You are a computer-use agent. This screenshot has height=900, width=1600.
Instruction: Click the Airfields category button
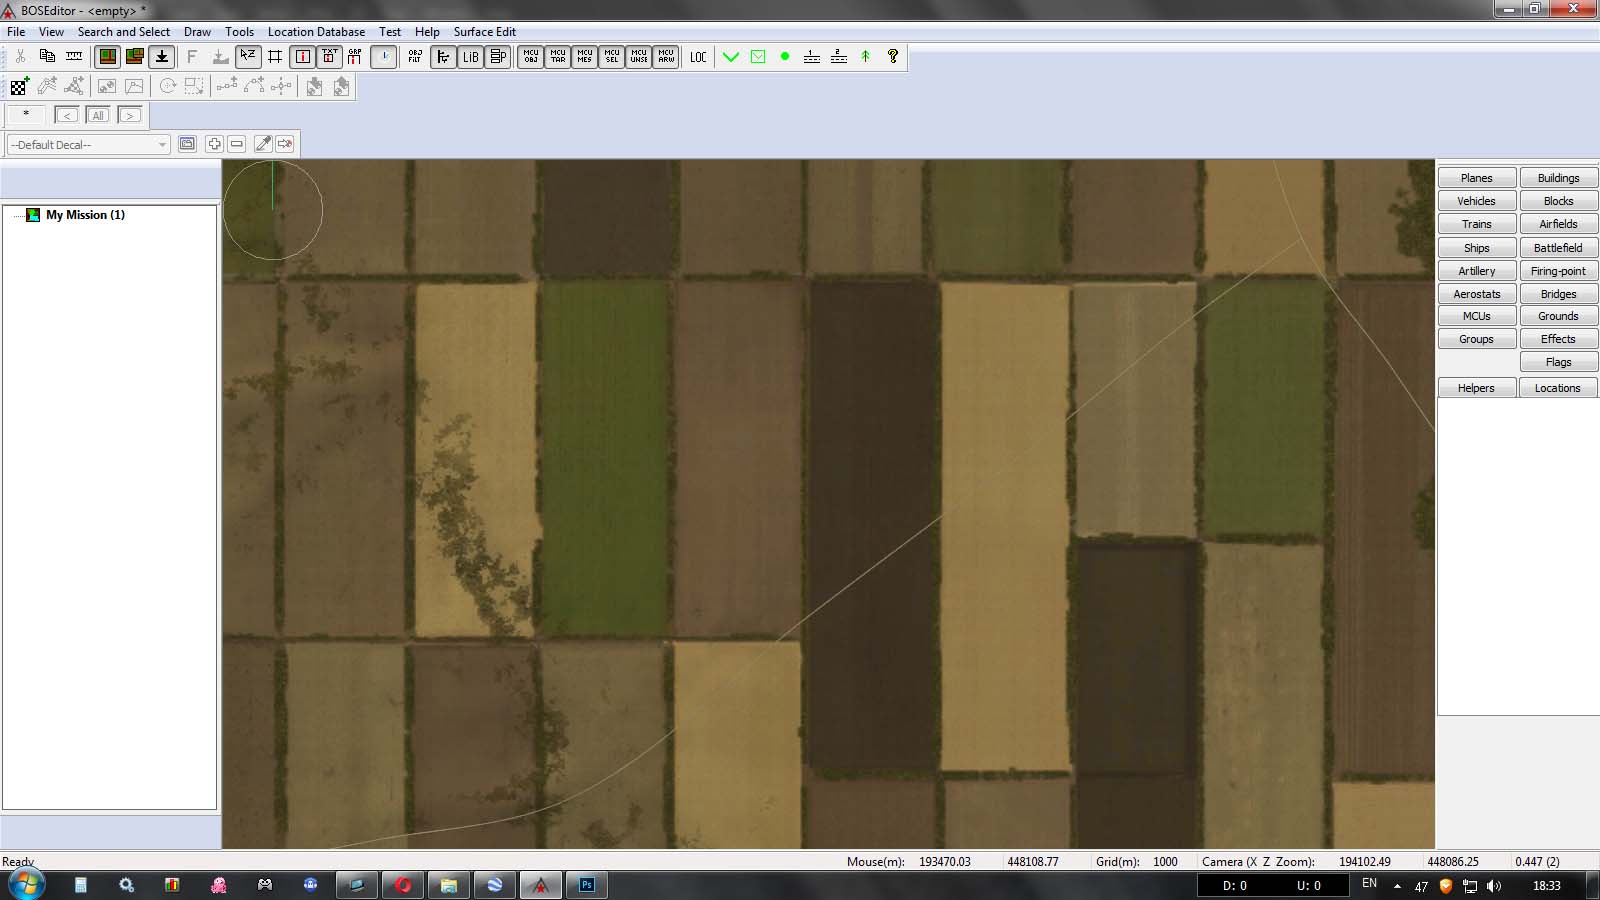pyautogui.click(x=1558, y=224)
